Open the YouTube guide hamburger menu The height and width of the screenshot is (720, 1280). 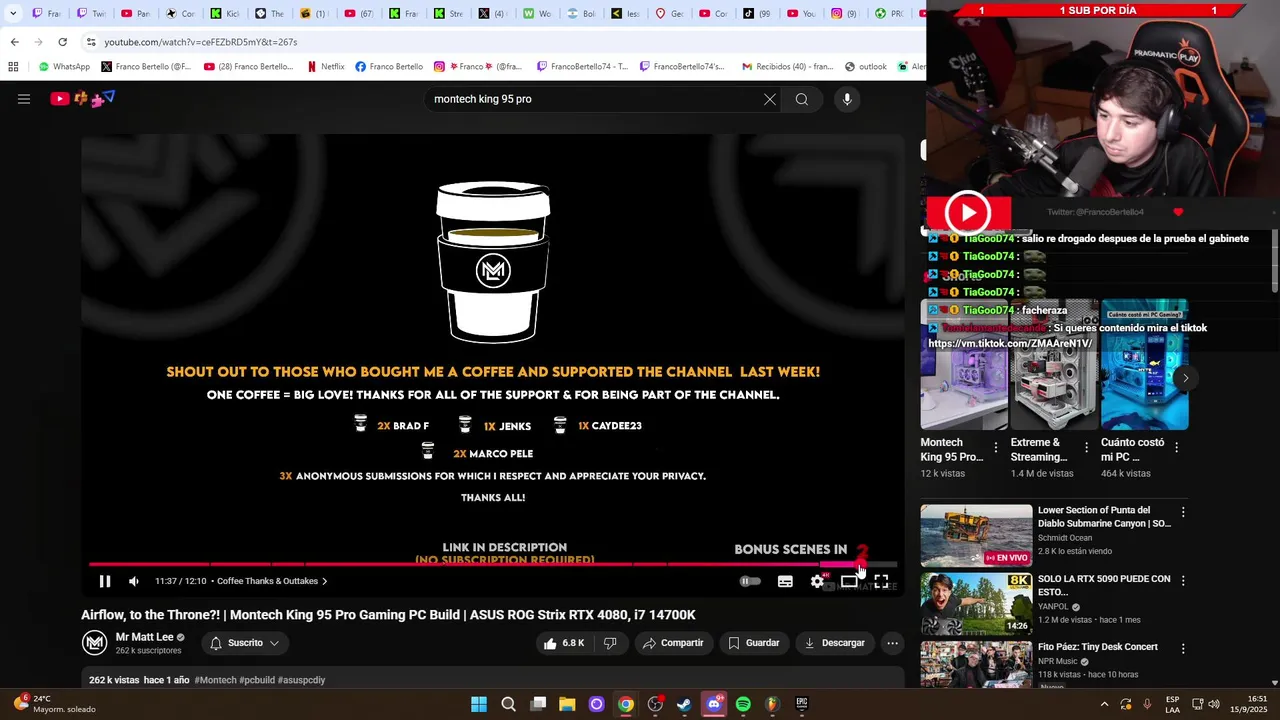[x=24, y=99]
